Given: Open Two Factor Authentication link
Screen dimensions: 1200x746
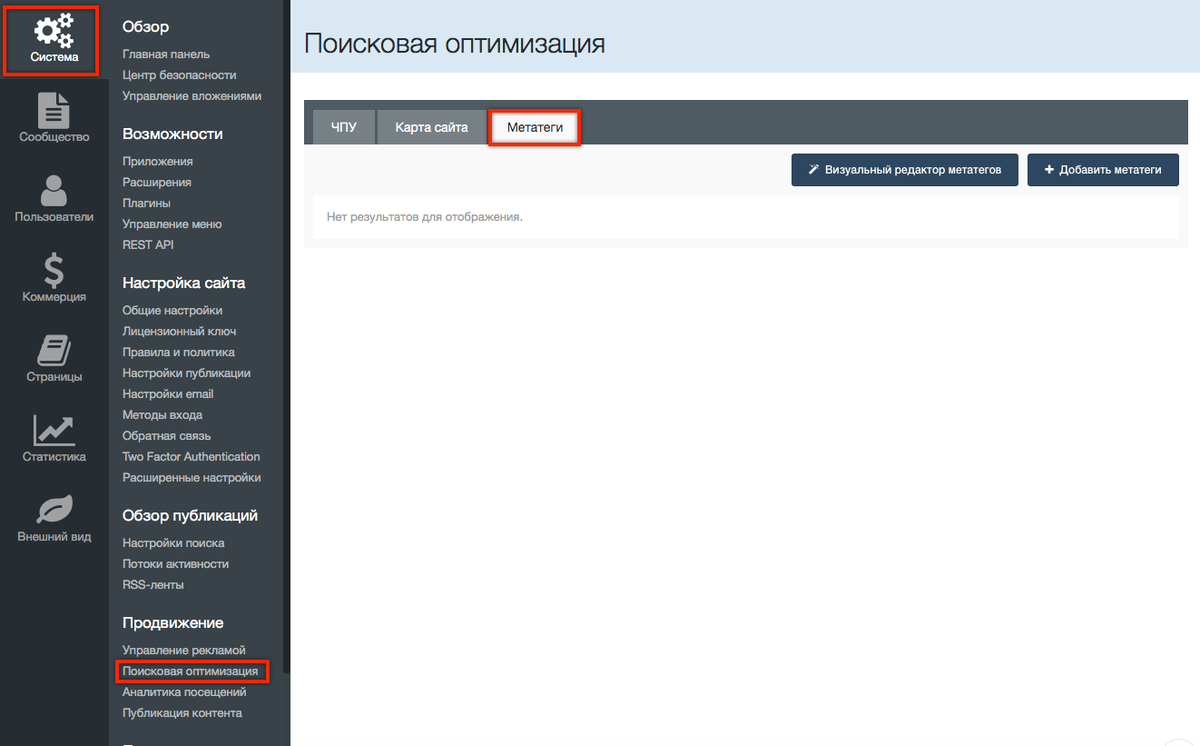Looking at the screenshot, I should (x=191, y=457).
